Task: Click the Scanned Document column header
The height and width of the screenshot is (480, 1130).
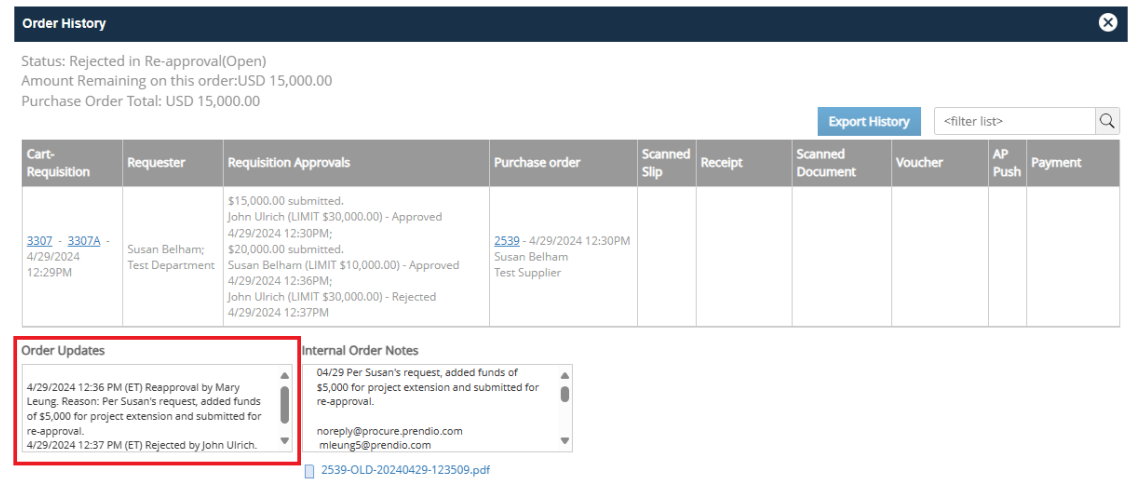Action: point(841,163)
